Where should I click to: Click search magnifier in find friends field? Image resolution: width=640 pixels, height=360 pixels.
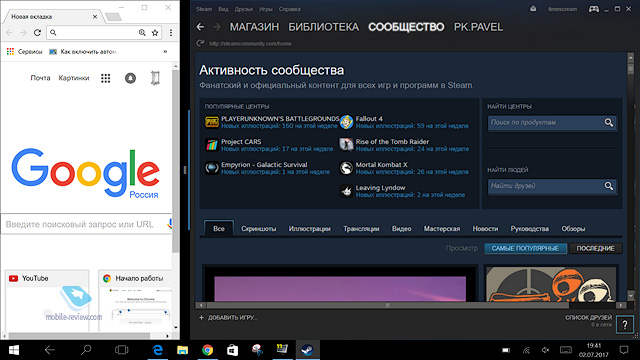click(609, 186)
